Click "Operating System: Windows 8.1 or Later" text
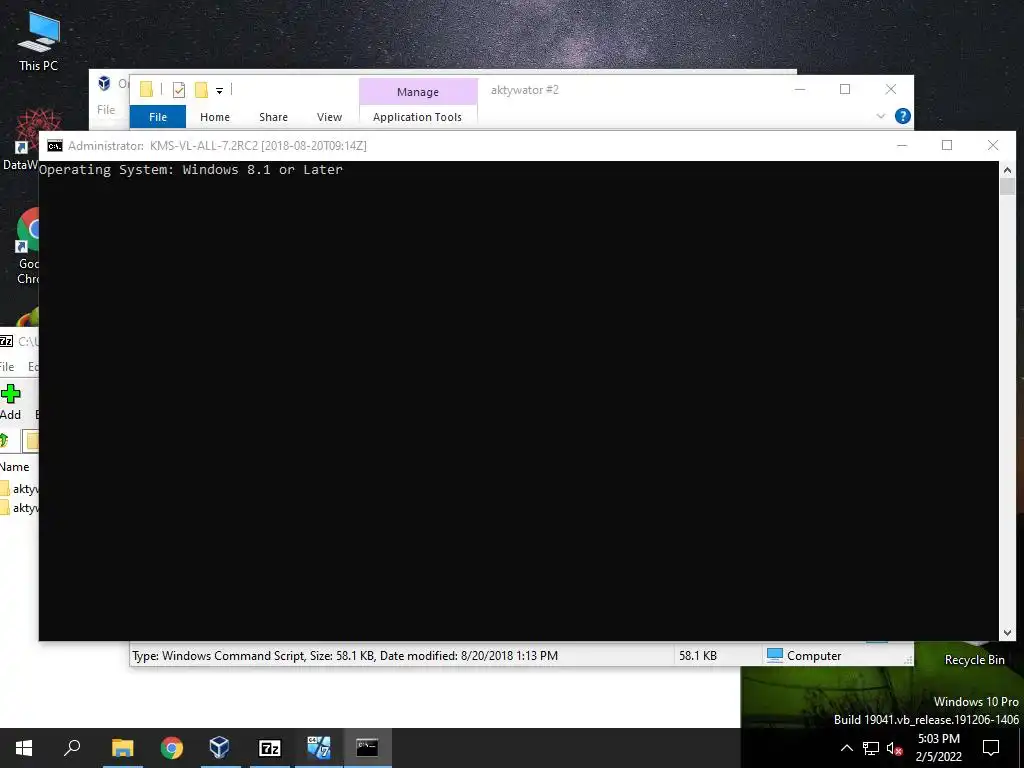The image size is (1024, 768). click(191, 170)
